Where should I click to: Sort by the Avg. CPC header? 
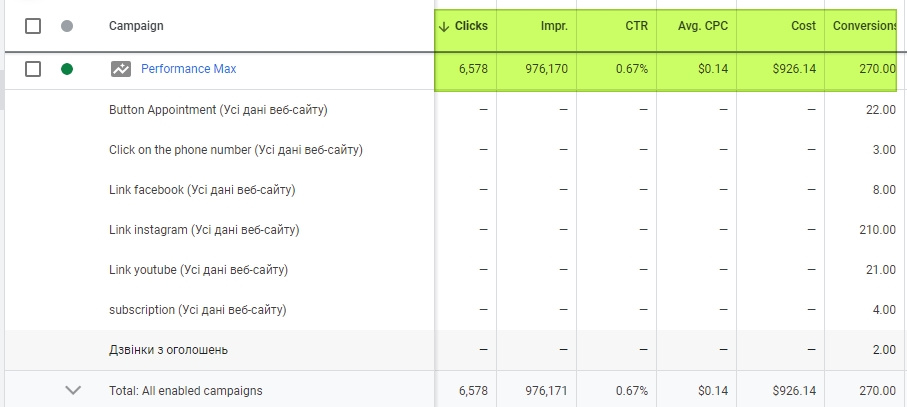703,25
